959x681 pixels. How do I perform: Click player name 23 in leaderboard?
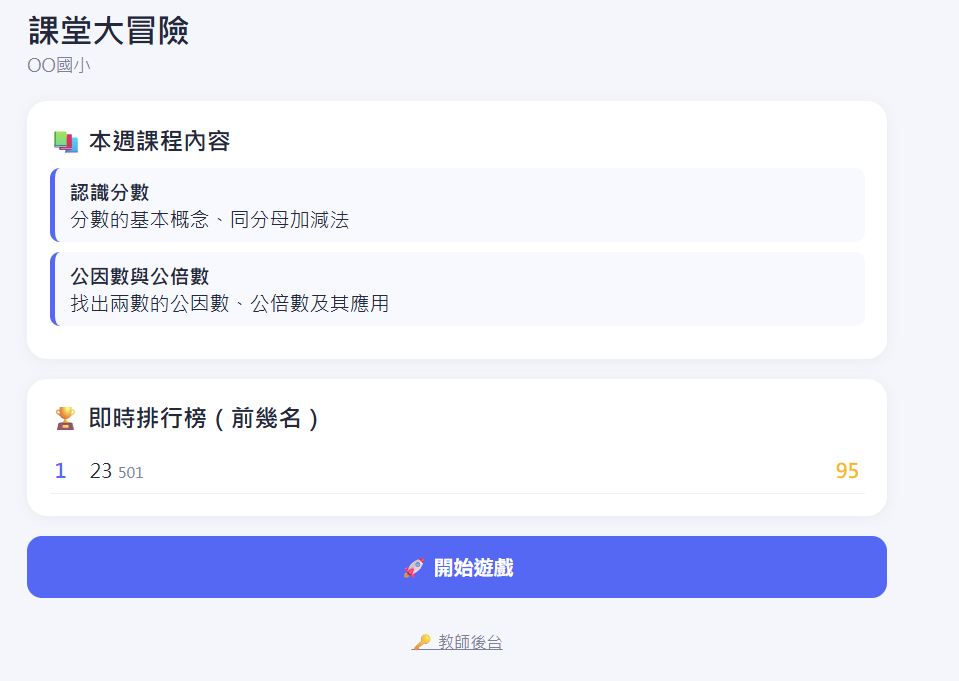101,471
